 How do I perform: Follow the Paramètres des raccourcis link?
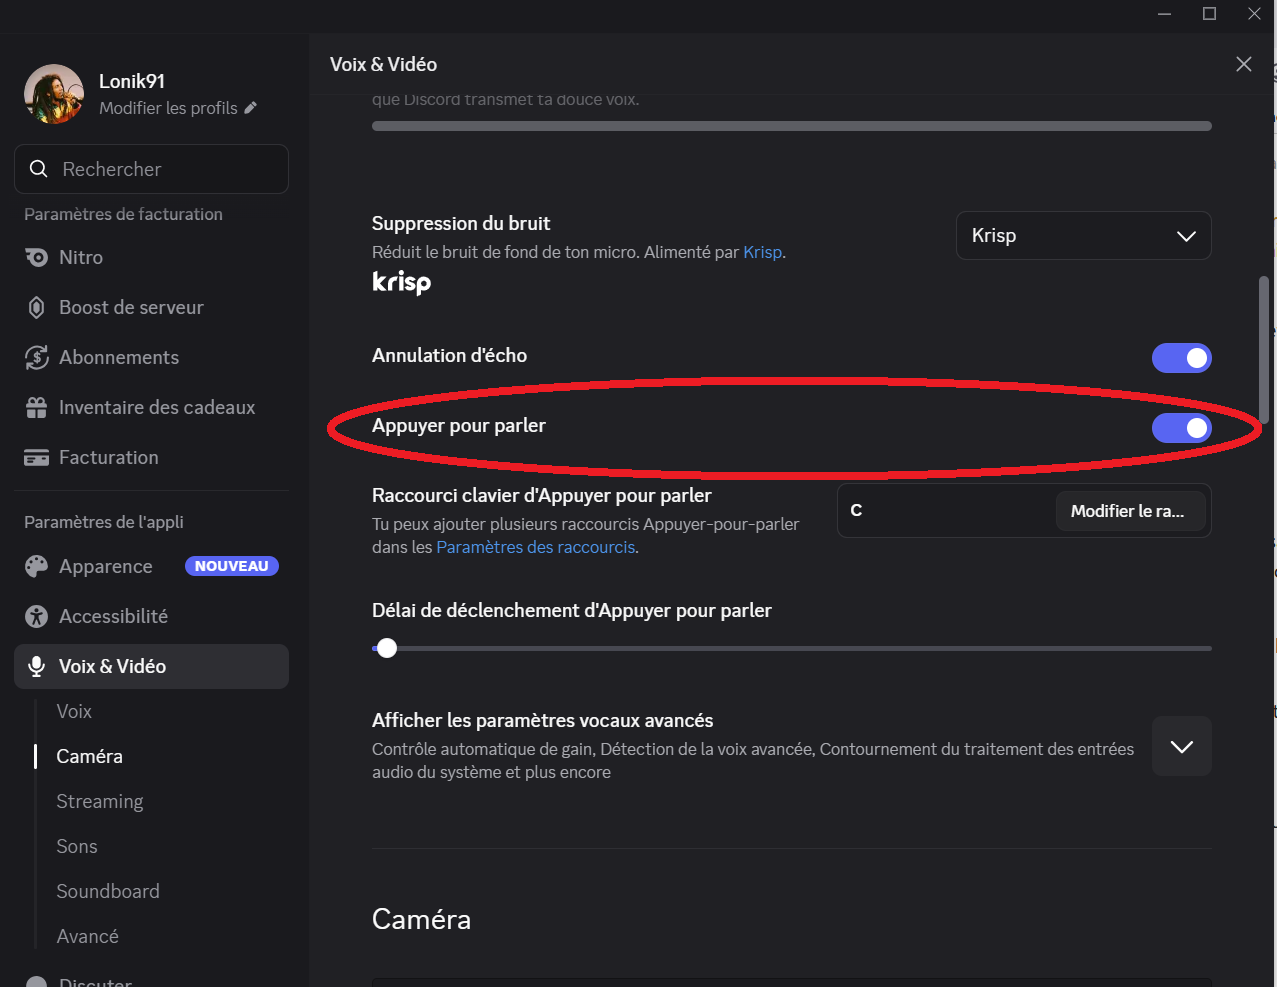(x=536, y=547)
